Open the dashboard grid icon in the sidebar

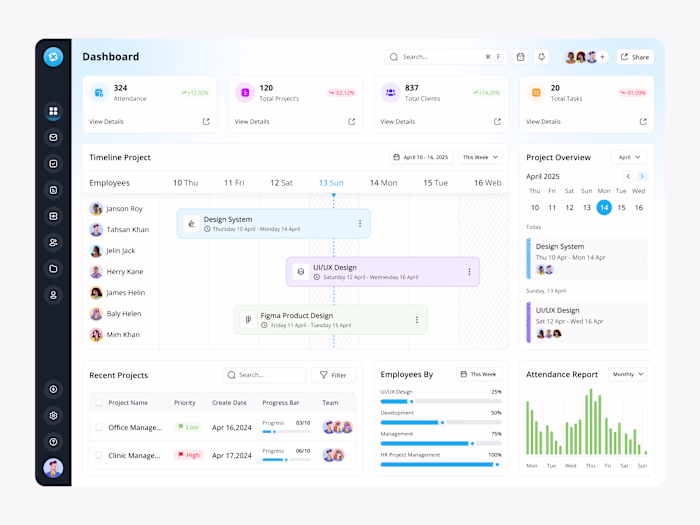53,111
